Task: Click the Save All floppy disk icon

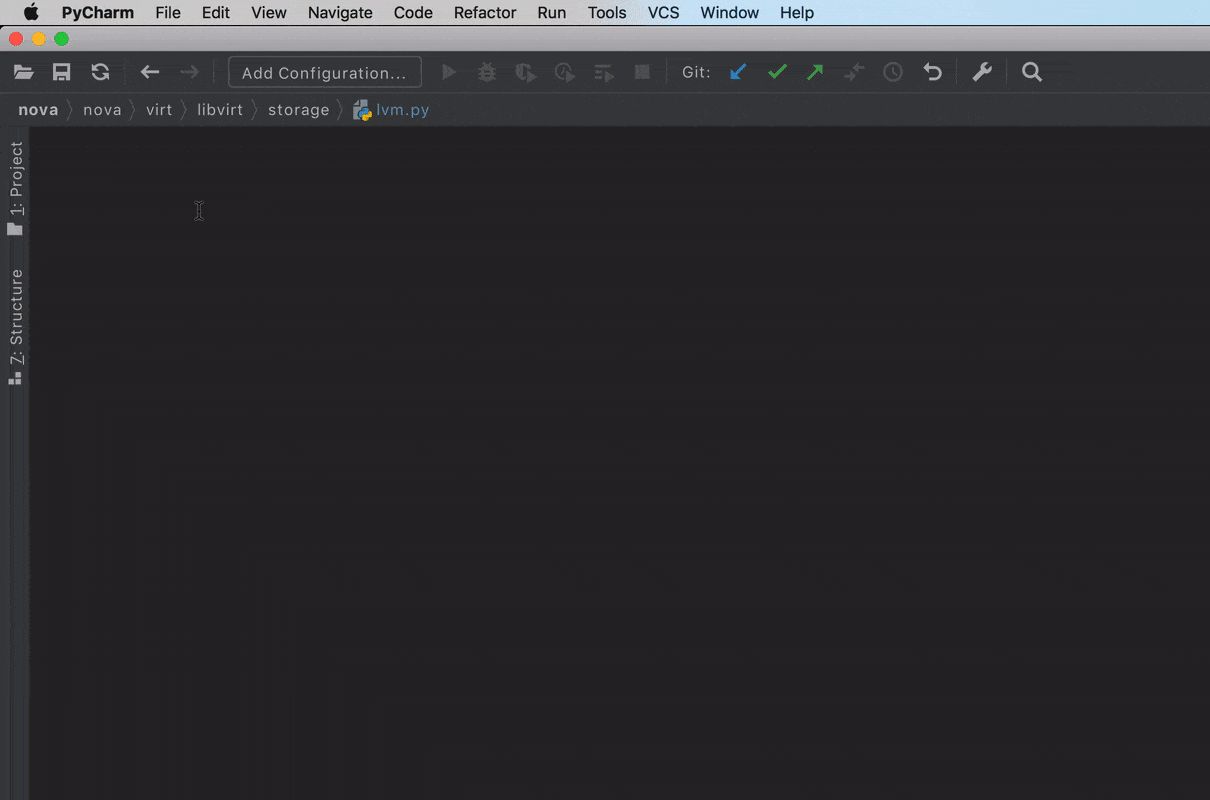Action: click(x=62, y=72)
